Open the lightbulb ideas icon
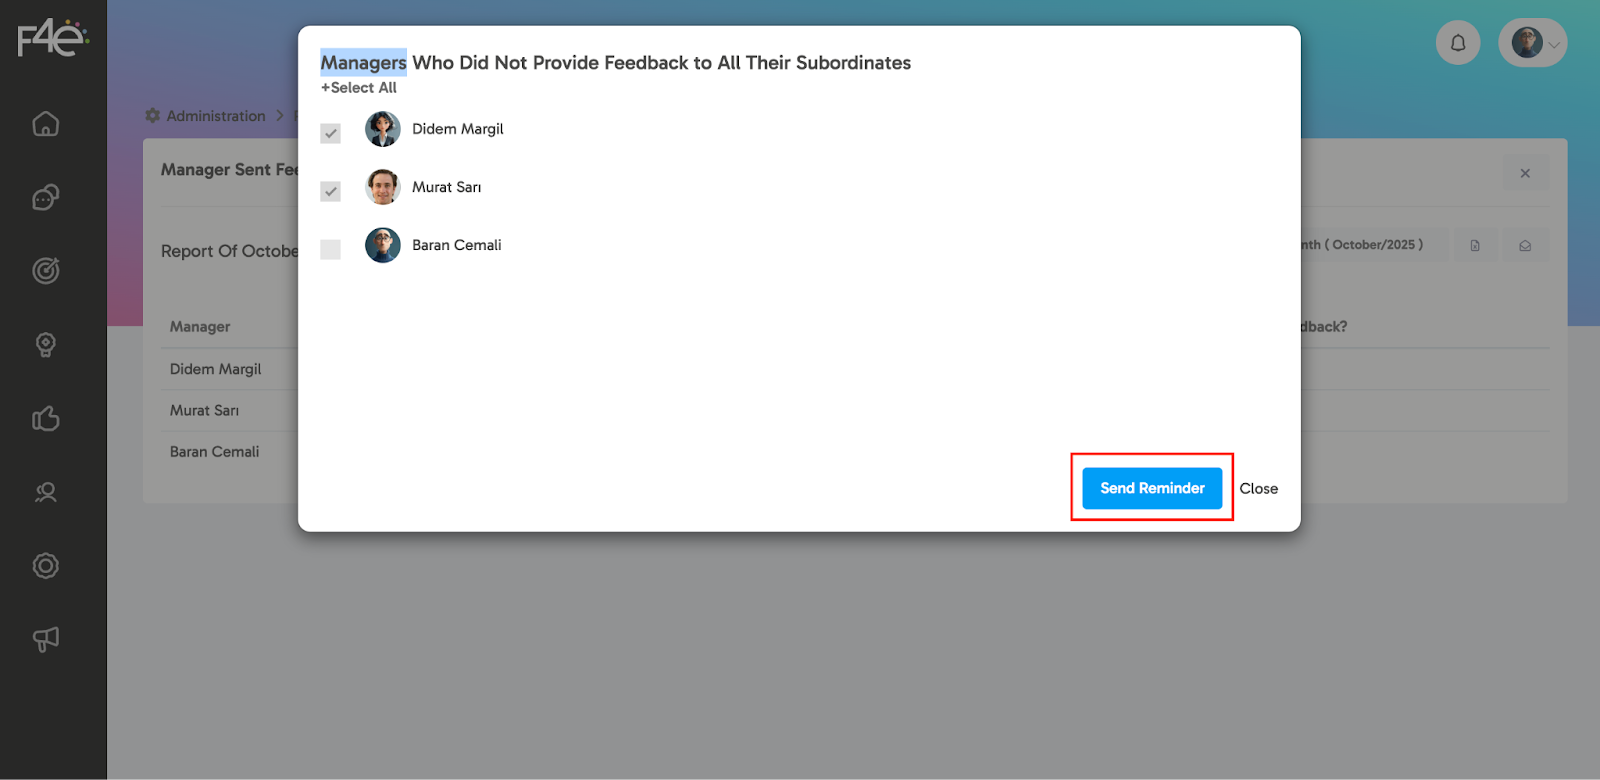The image size is (1600, 780). [46, 345]
